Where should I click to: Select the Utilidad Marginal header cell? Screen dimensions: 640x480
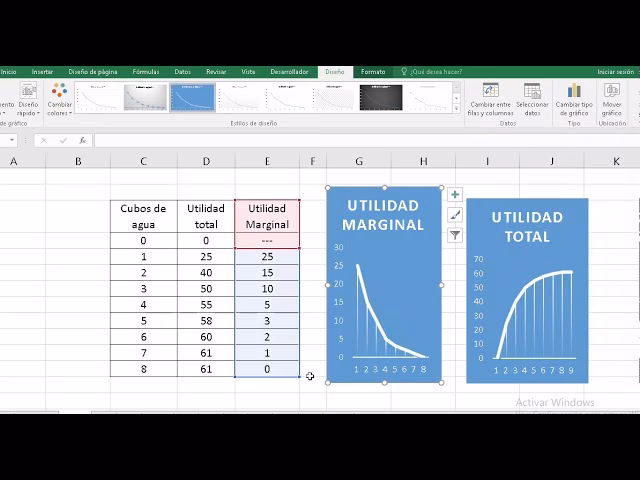click(x=267, y=216)
